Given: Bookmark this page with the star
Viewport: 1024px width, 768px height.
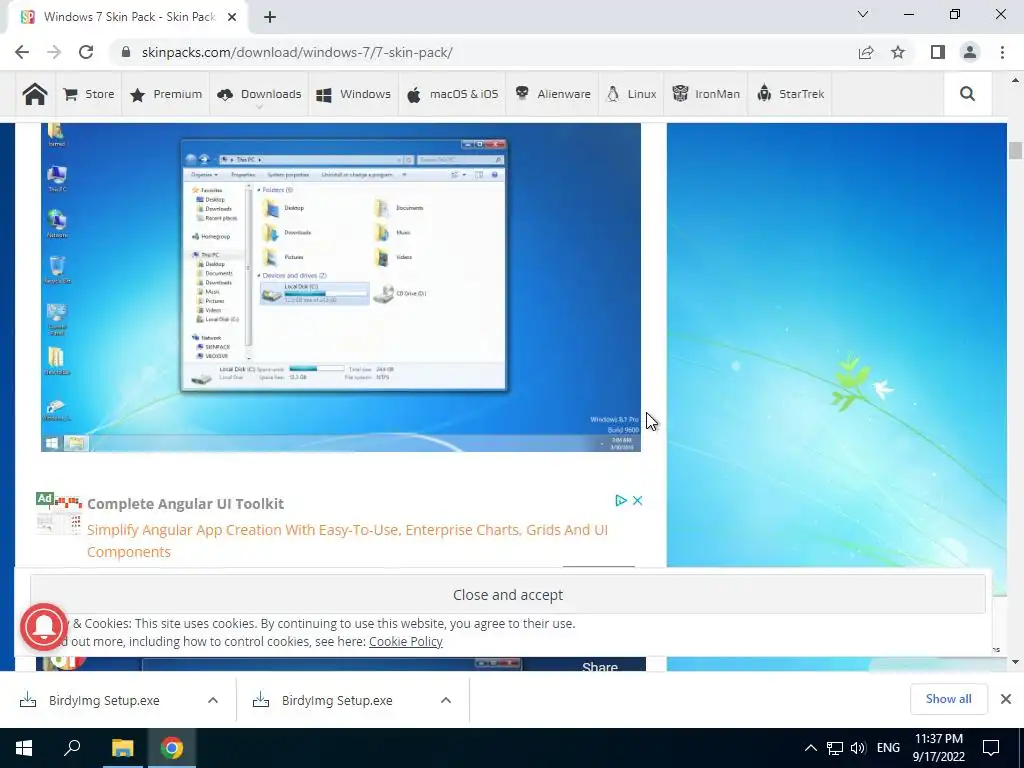Looking at the screenshot, I should click(x=898, y=52).
